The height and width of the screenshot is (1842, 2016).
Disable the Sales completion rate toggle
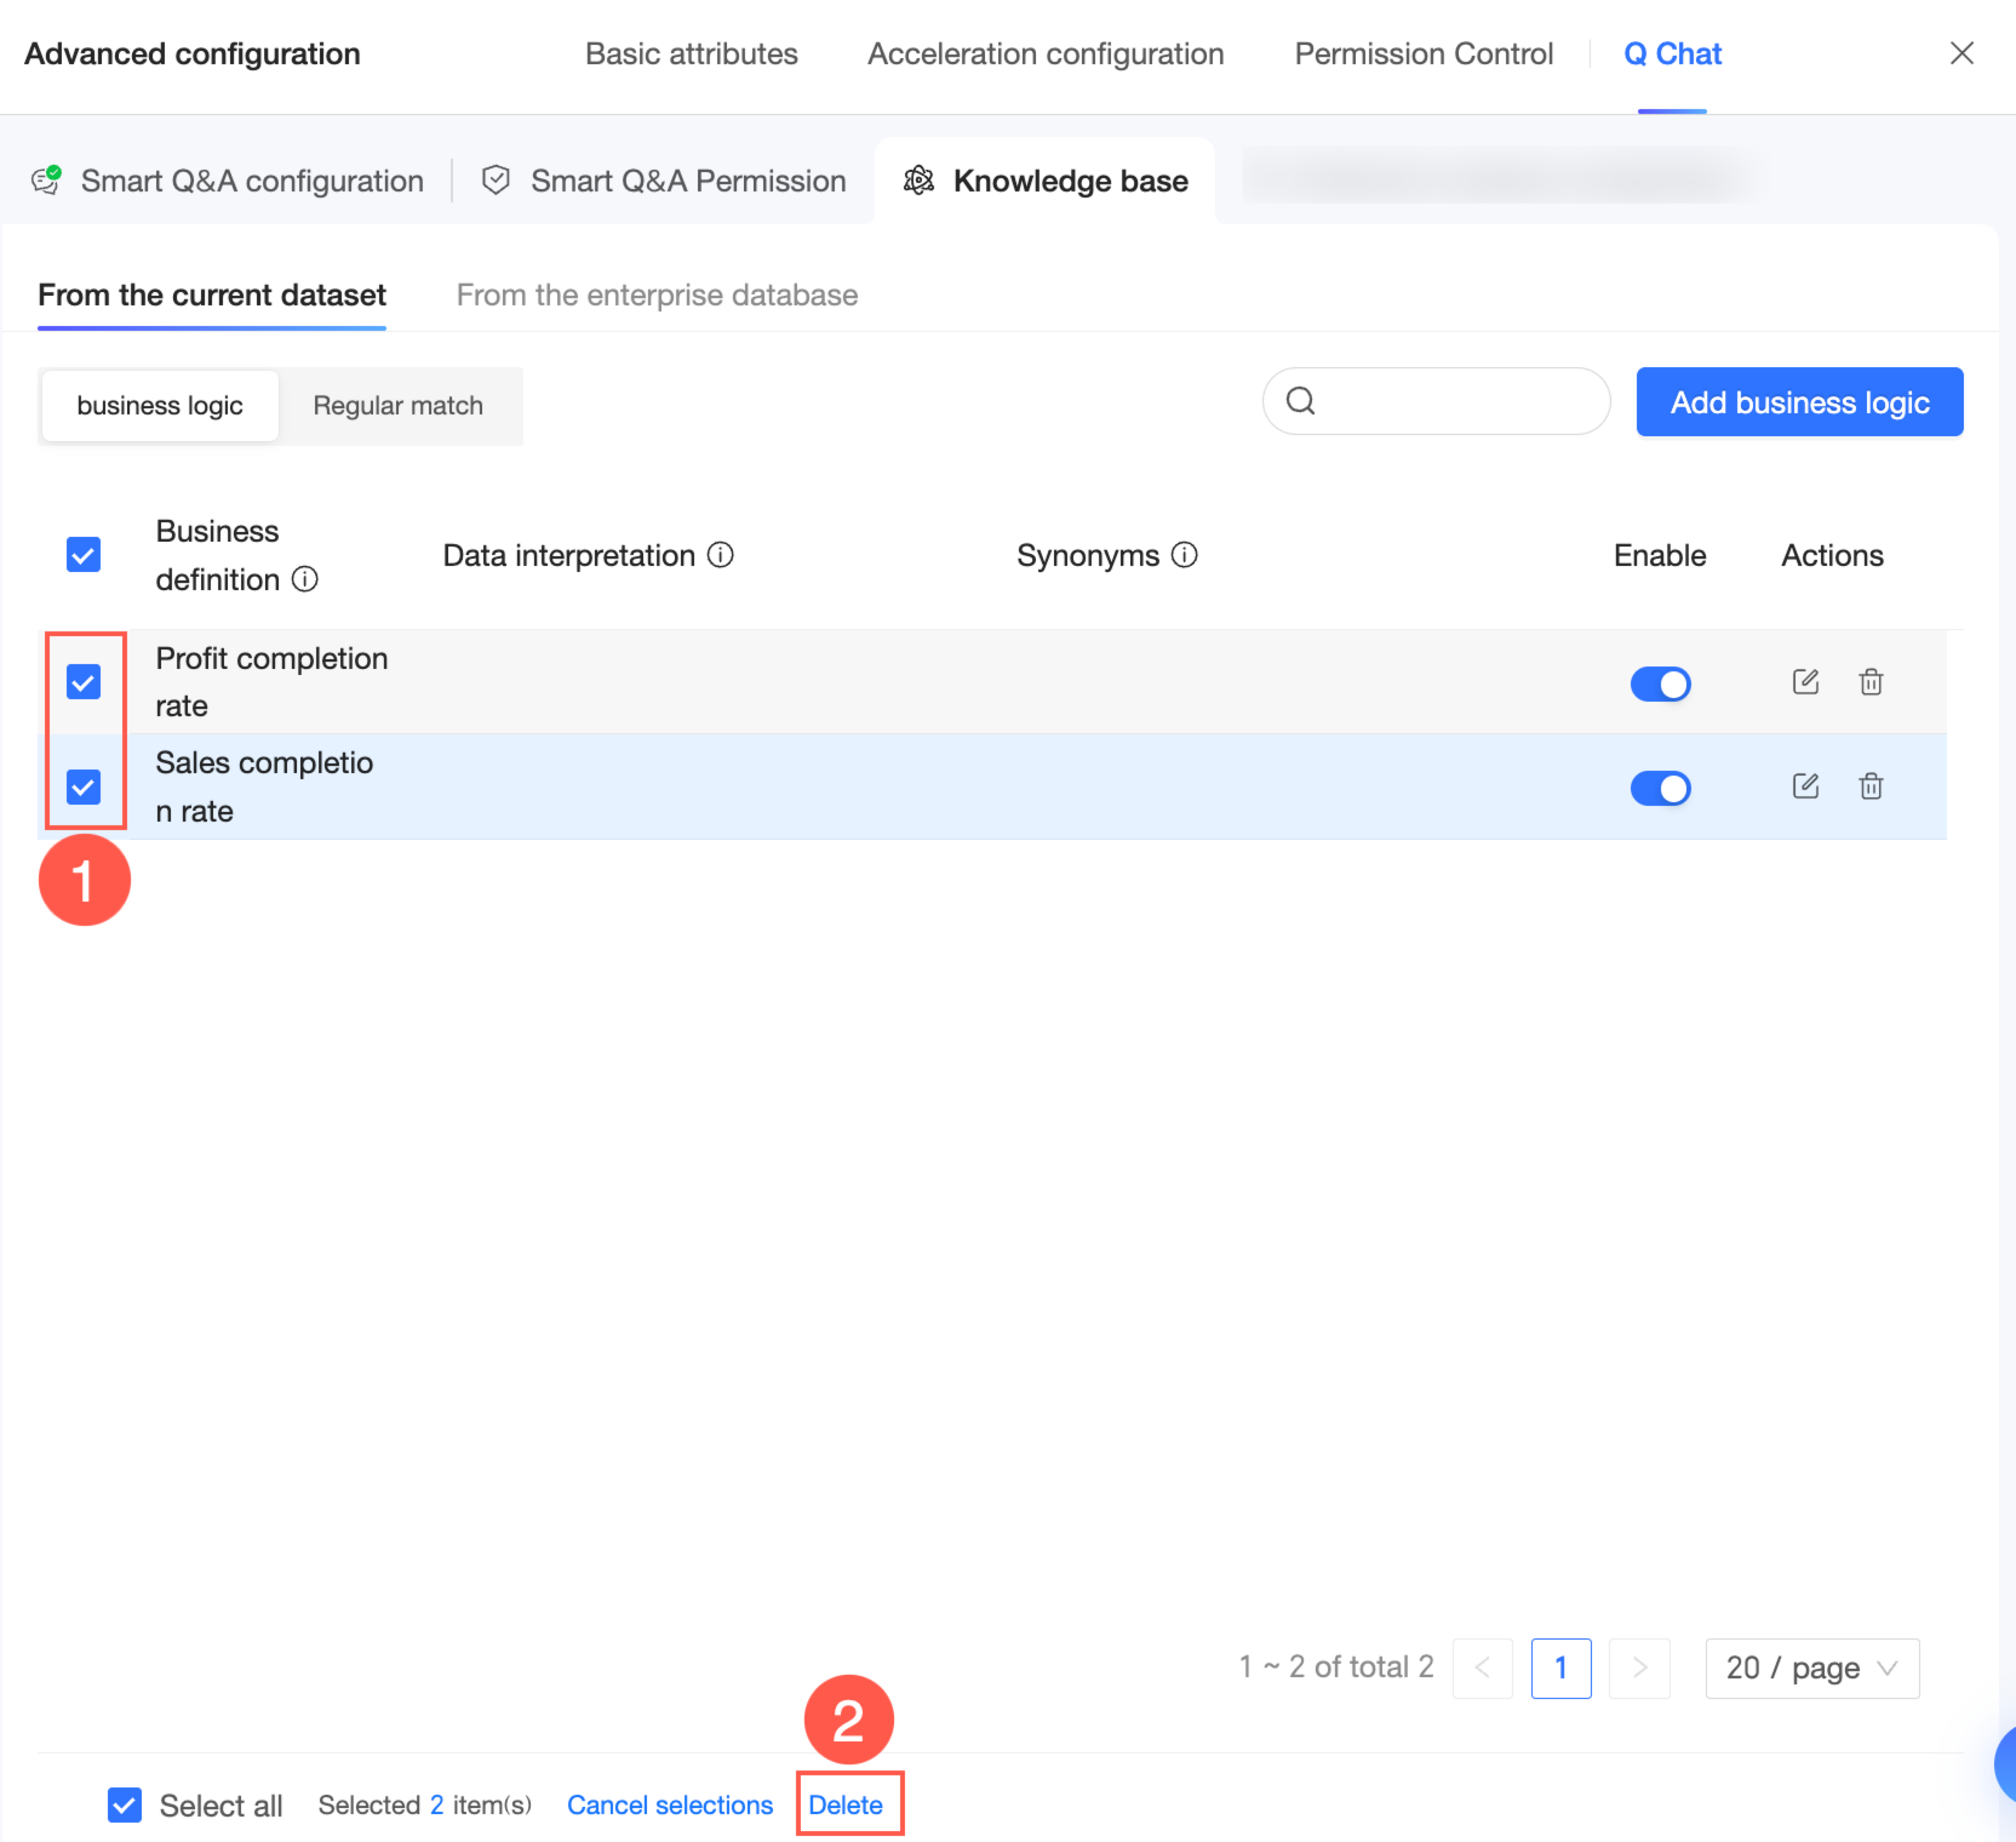point(1660,788)
